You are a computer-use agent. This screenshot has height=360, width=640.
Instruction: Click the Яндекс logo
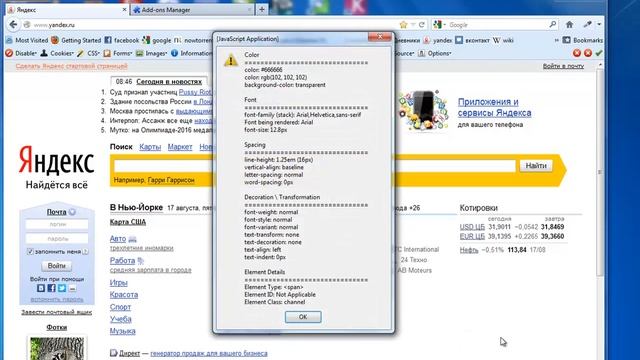56,161
